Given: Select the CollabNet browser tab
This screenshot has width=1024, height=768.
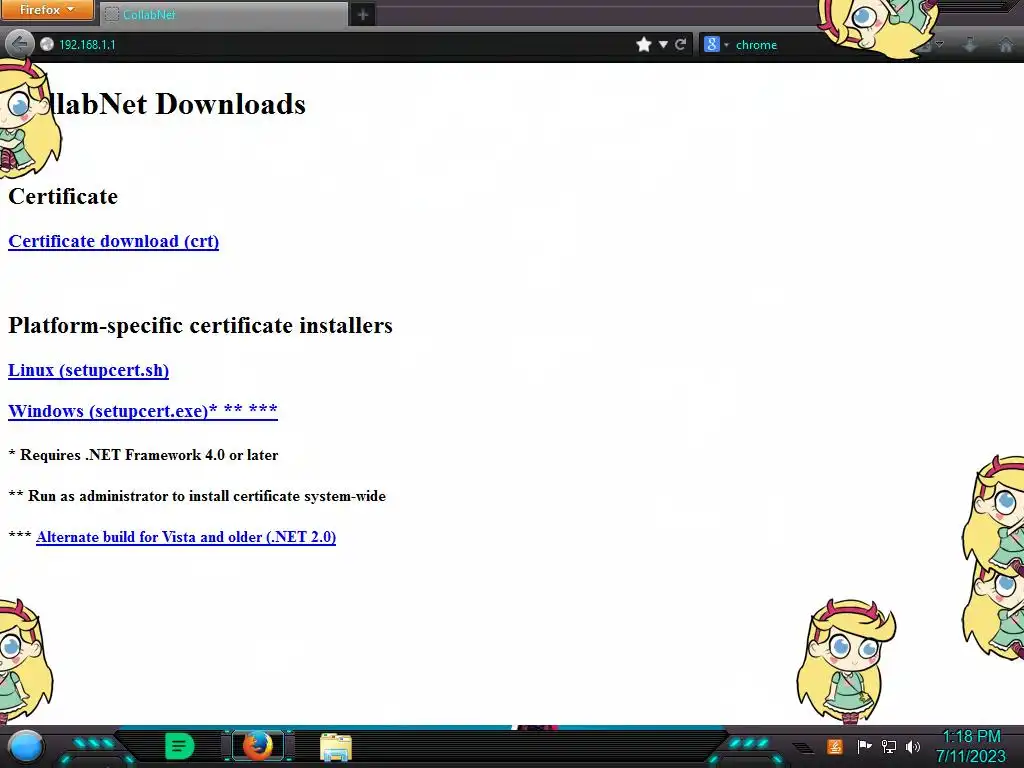Looking at the screenshot, I should (x=224, y=14).
